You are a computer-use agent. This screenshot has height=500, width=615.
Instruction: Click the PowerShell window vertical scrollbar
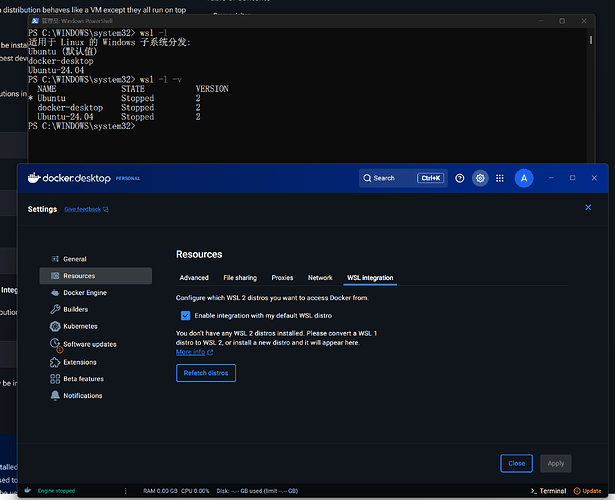point(591,40)
